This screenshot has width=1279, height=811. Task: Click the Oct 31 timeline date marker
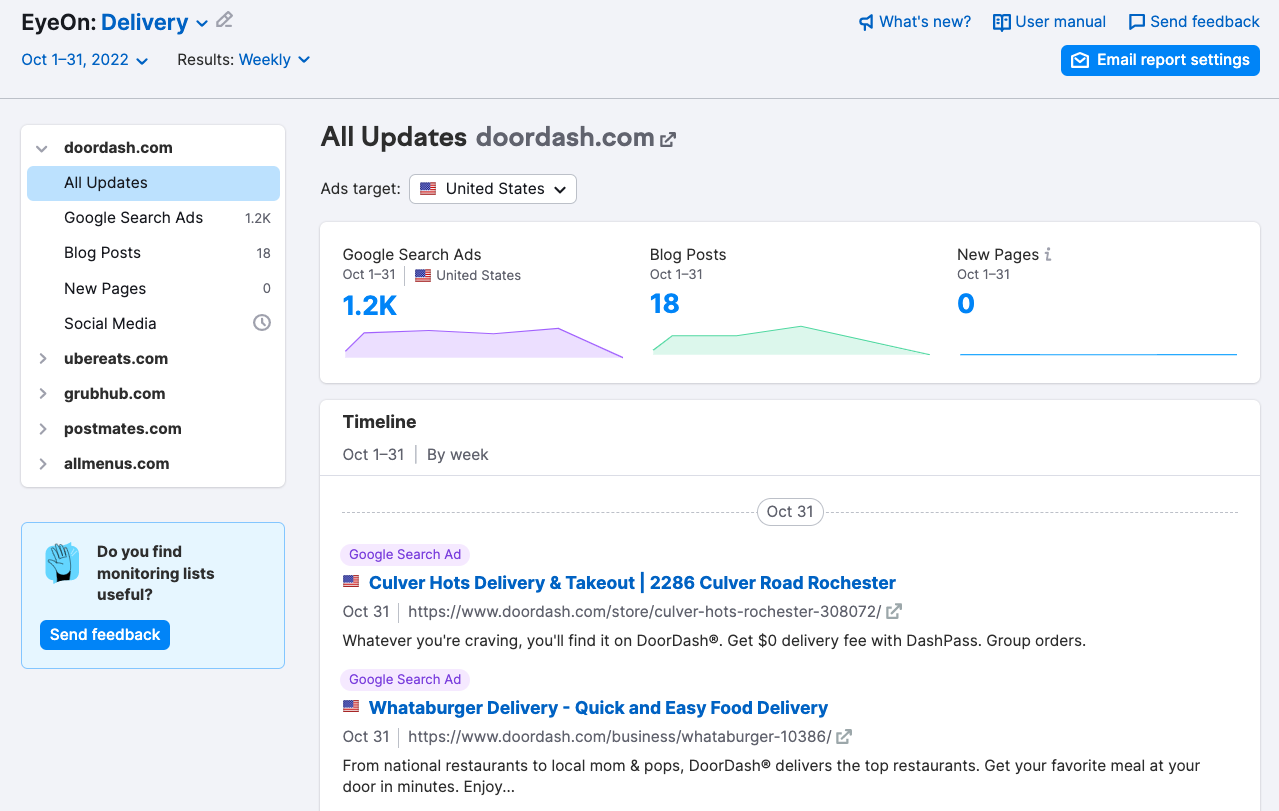pyautogui.click(x=790, y=512)
